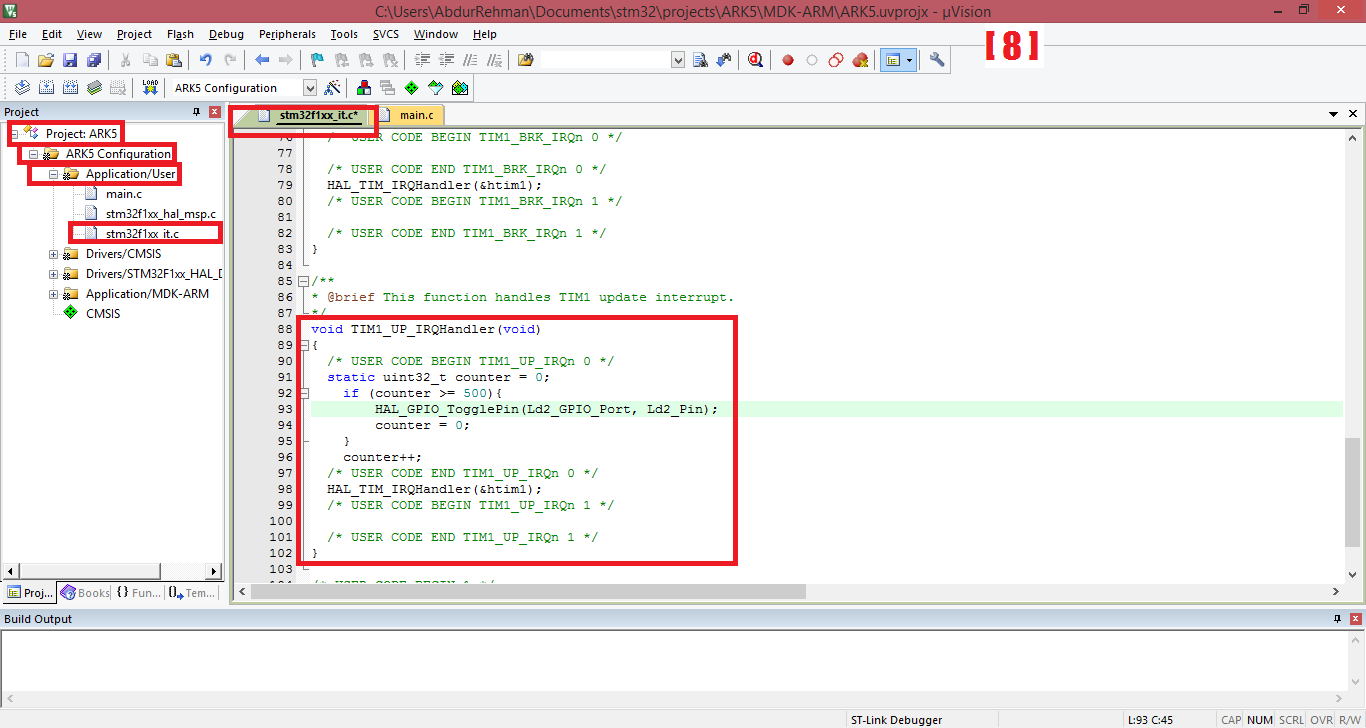Rebuild all target files
The image size is (1366, 728).
pos(70,87)
